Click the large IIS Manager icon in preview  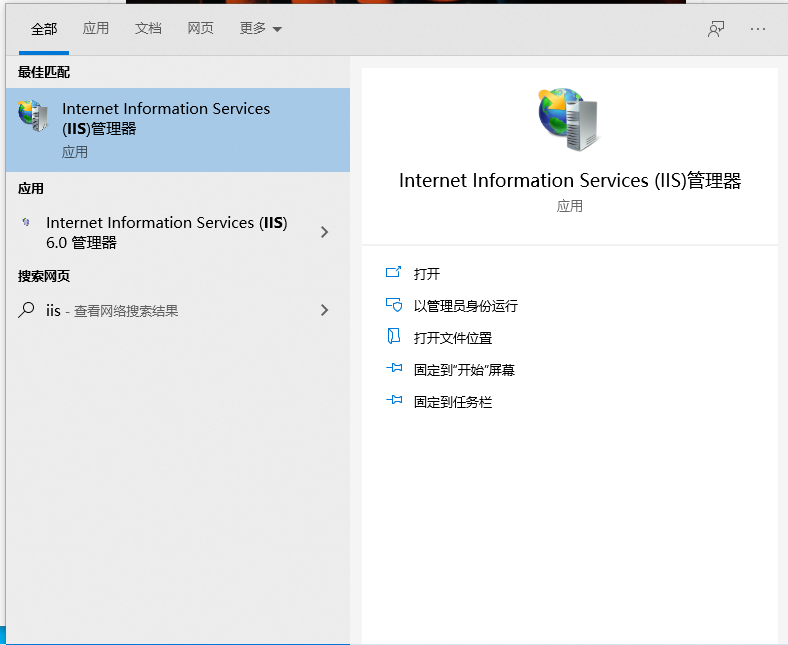[568, 119]
